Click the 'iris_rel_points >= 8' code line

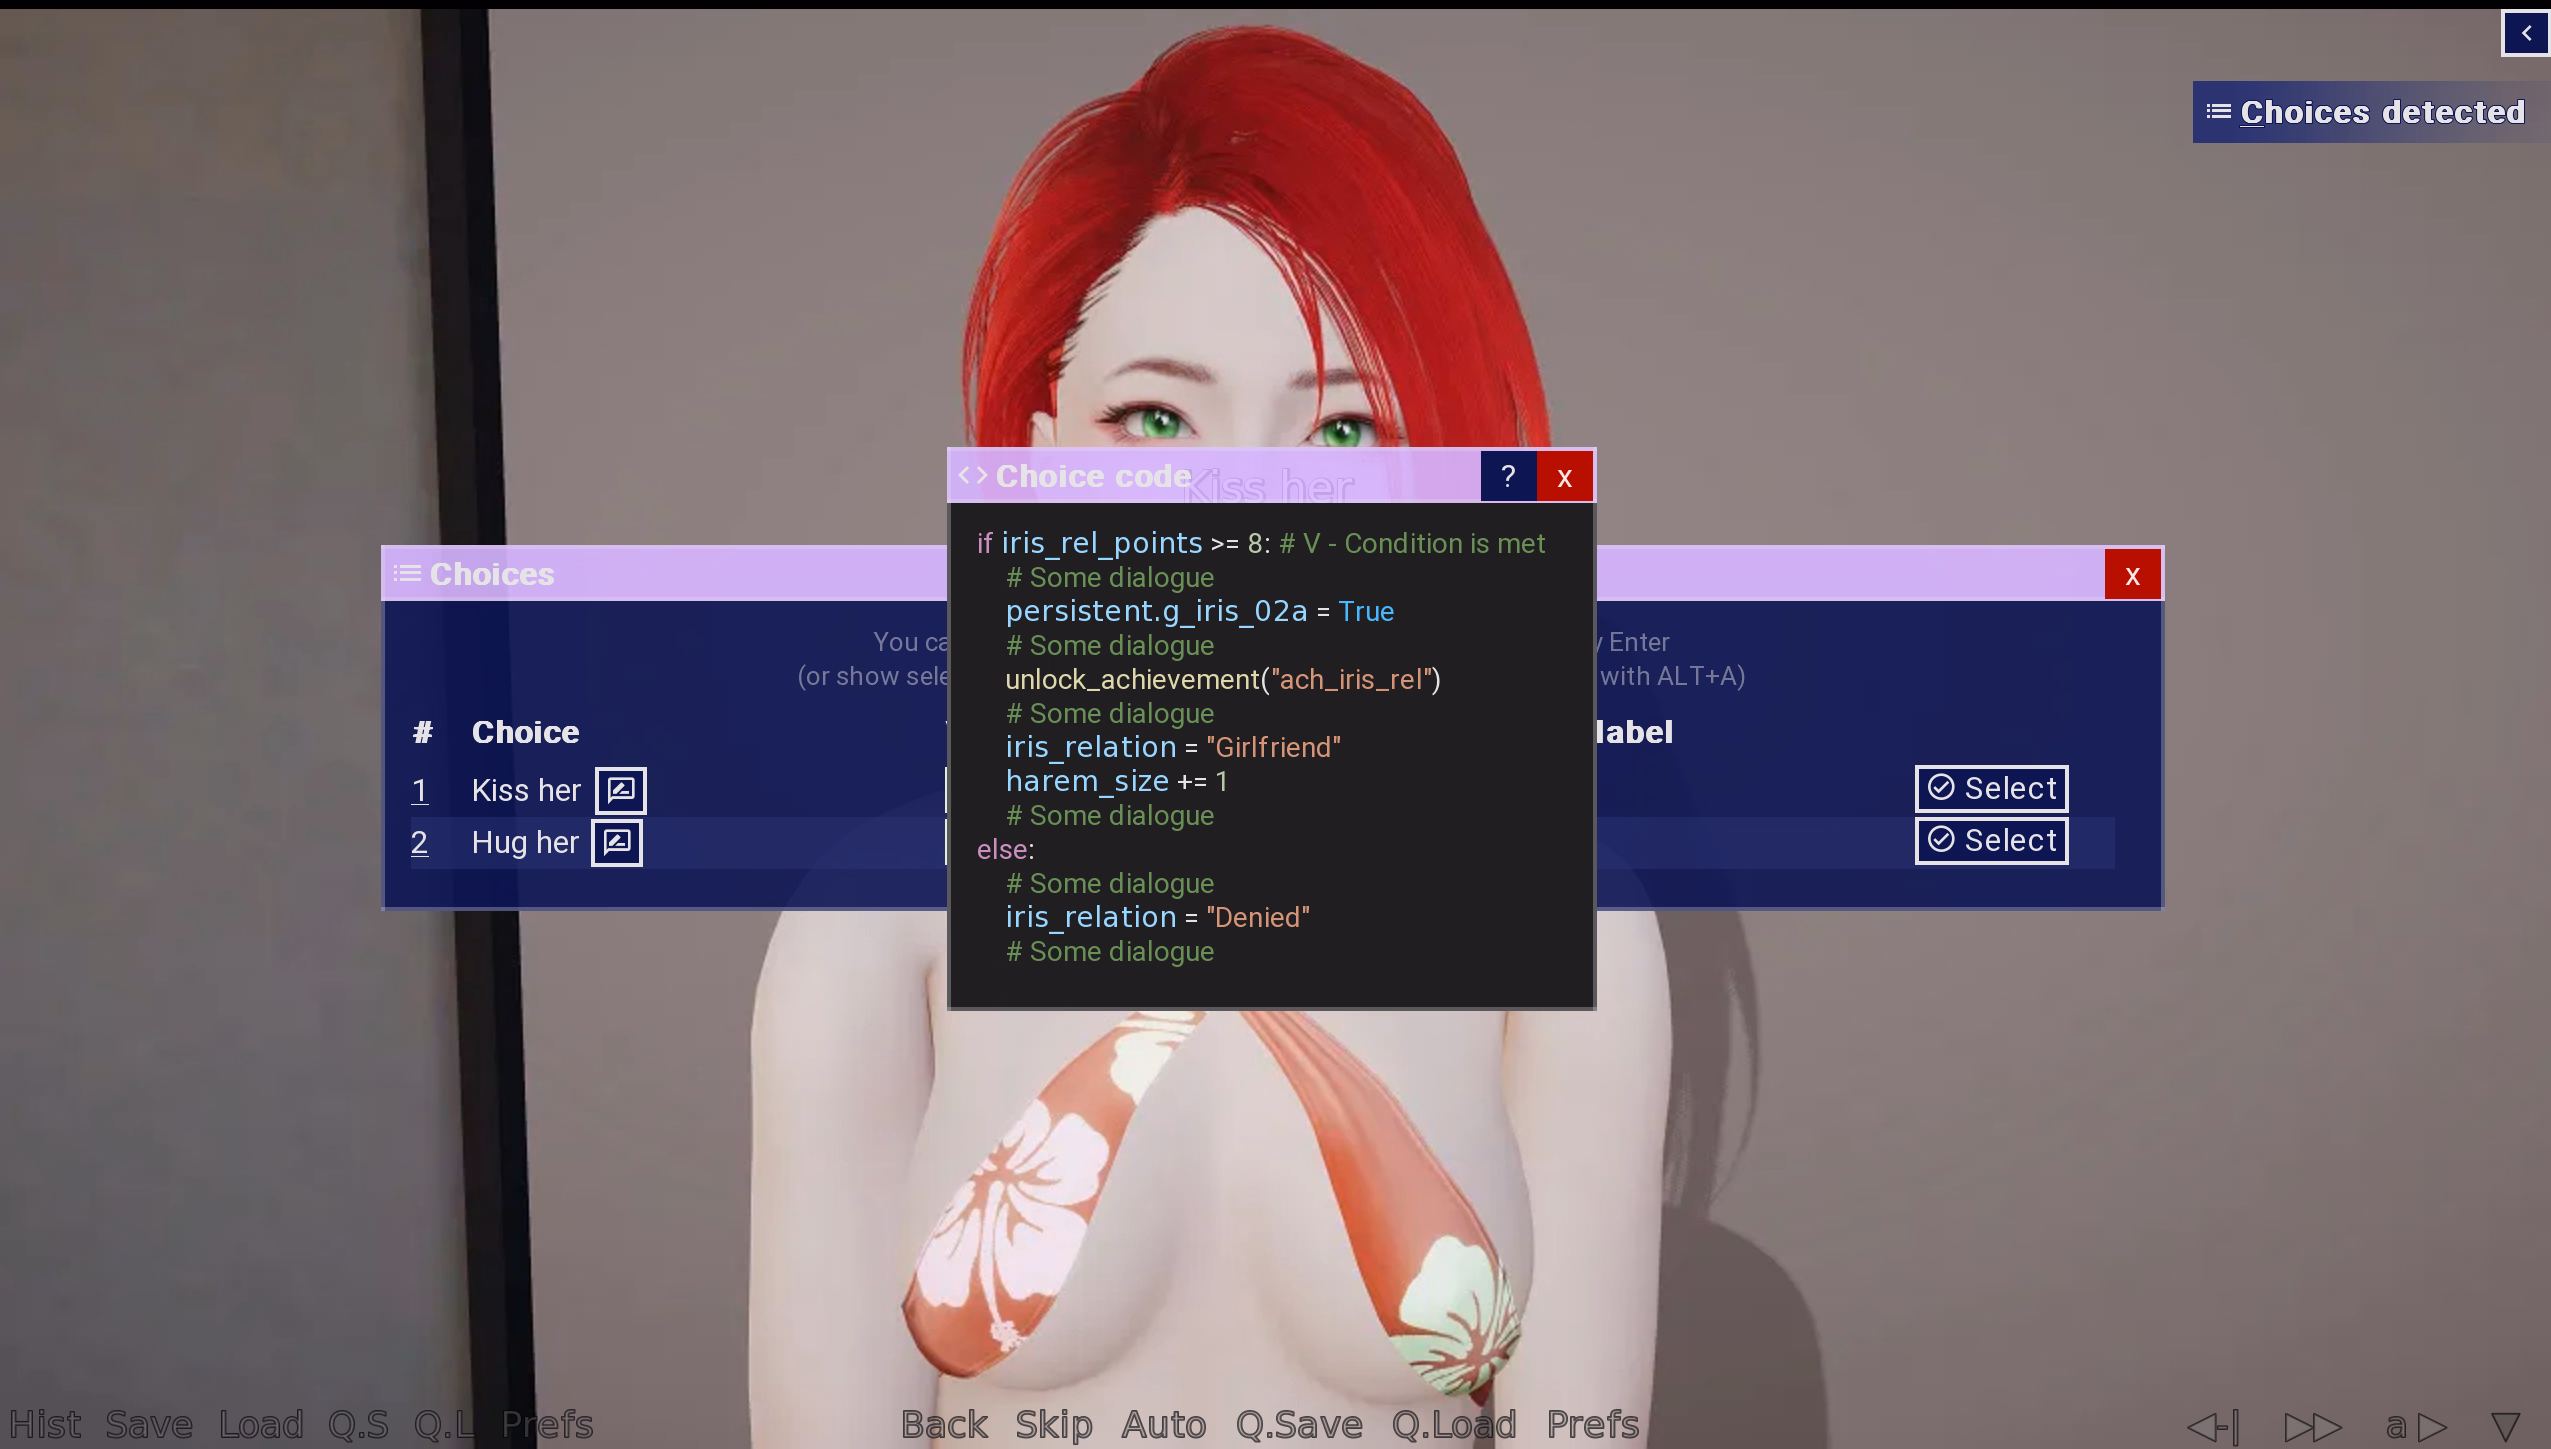(x=1260, y=543)
